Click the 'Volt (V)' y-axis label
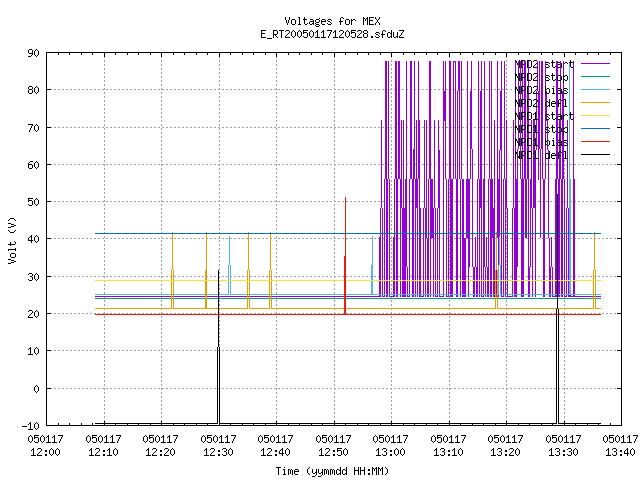640x480 pixels. click(12, 240)
